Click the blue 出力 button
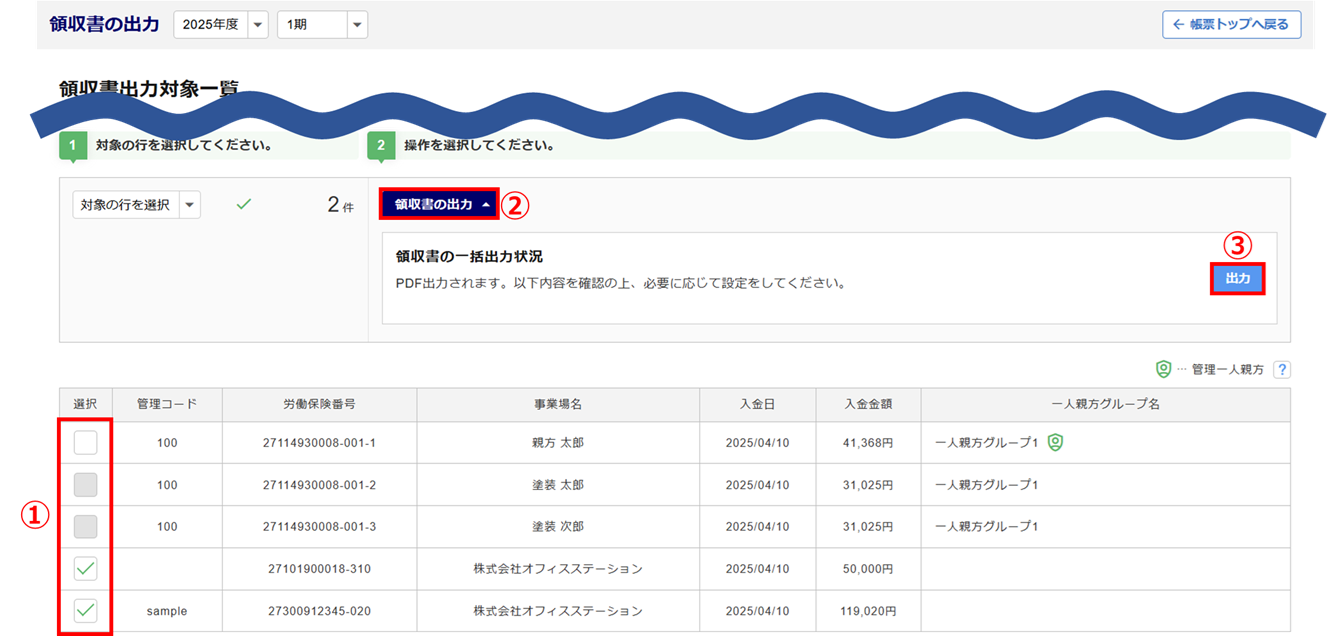Viewport: 1327px width, 636px height. pos(1238,278)
